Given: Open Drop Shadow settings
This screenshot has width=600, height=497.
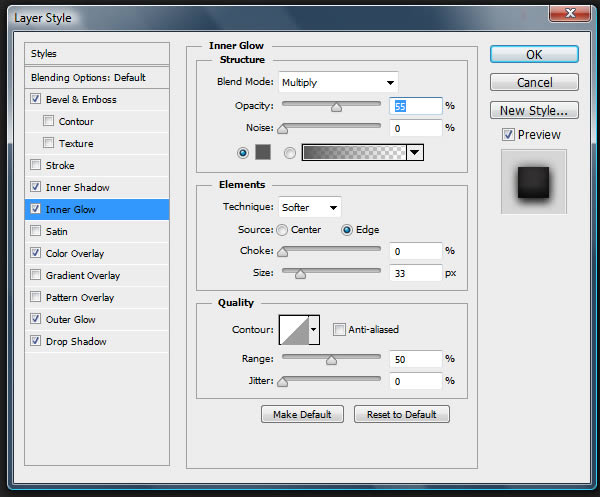Looking at the screenshot, I should (76, 342).
